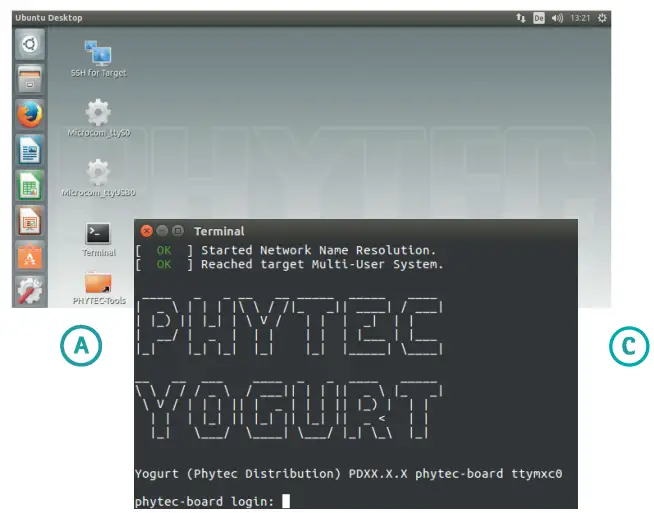Viewport: 654px width, 513px height.
Task: Click the phytec-board login prompt cursor
Action: (286, 501)
